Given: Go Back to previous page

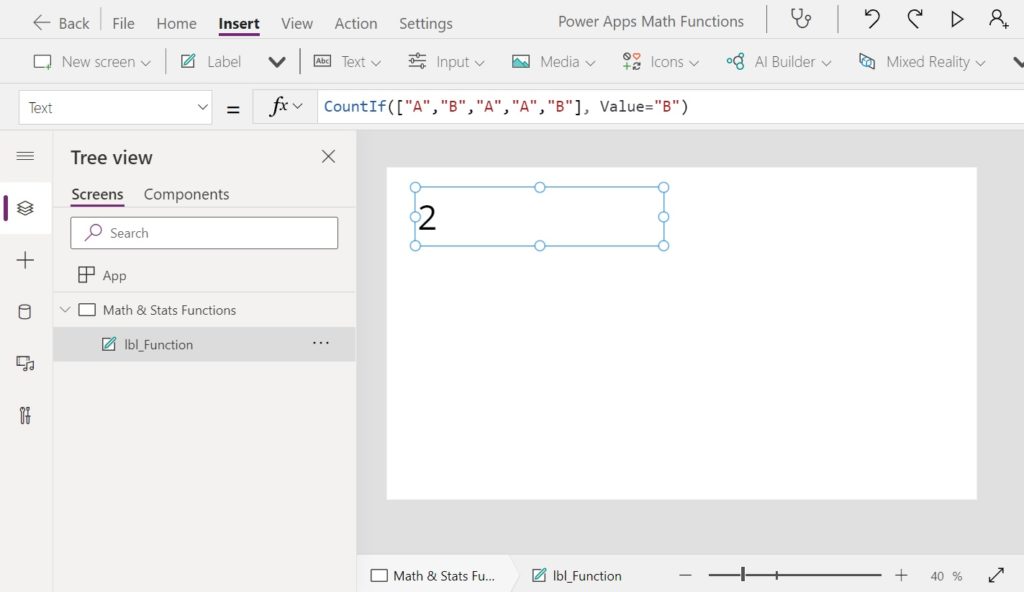Looking at the screenshot, I should point(61,24).
